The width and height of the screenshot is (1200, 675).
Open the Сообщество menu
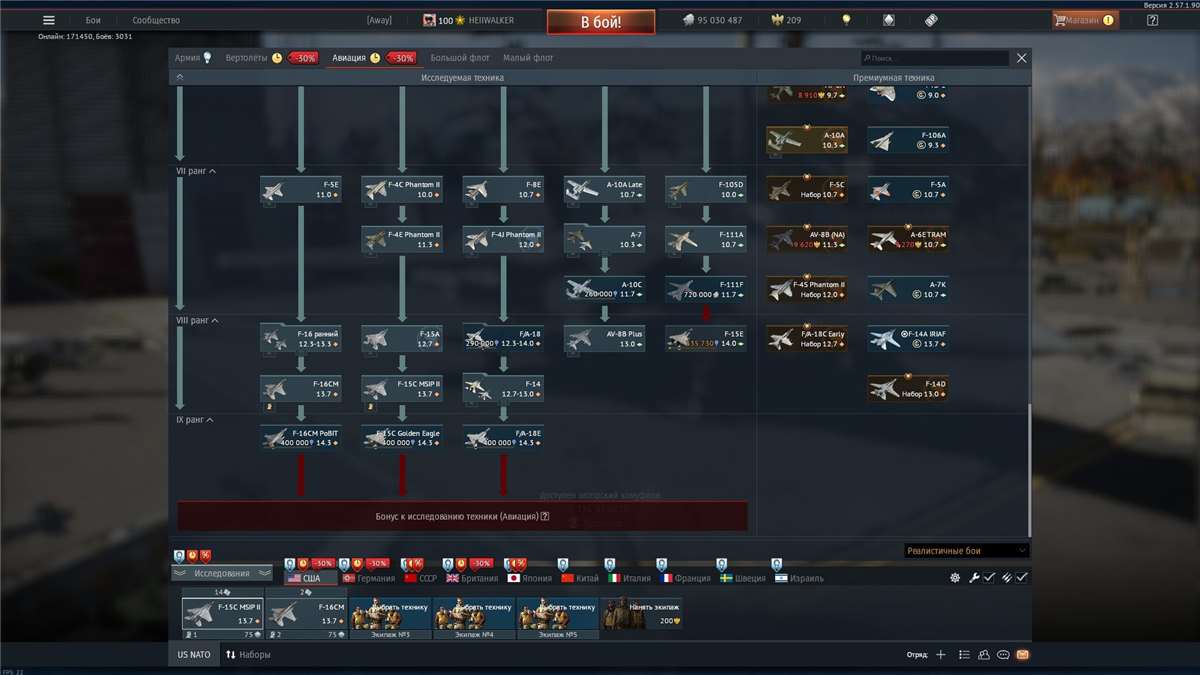pos(156,20)
